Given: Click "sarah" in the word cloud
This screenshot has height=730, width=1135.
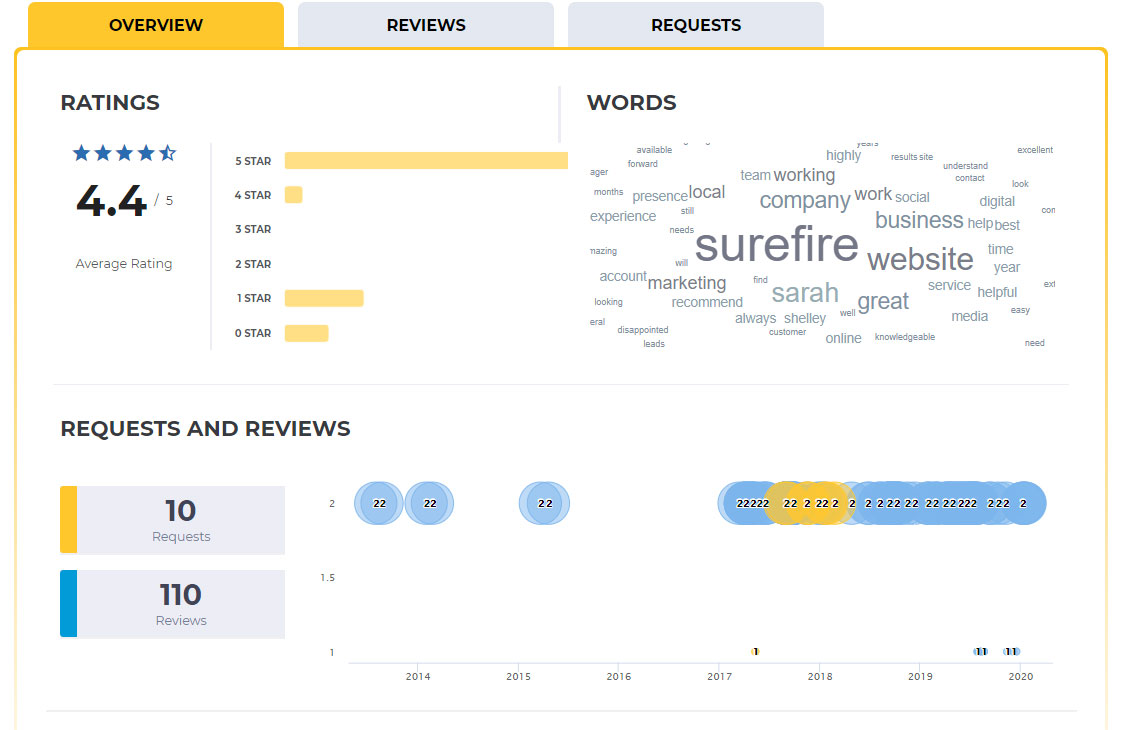Looking at the screenshot, I should [804, 292].
